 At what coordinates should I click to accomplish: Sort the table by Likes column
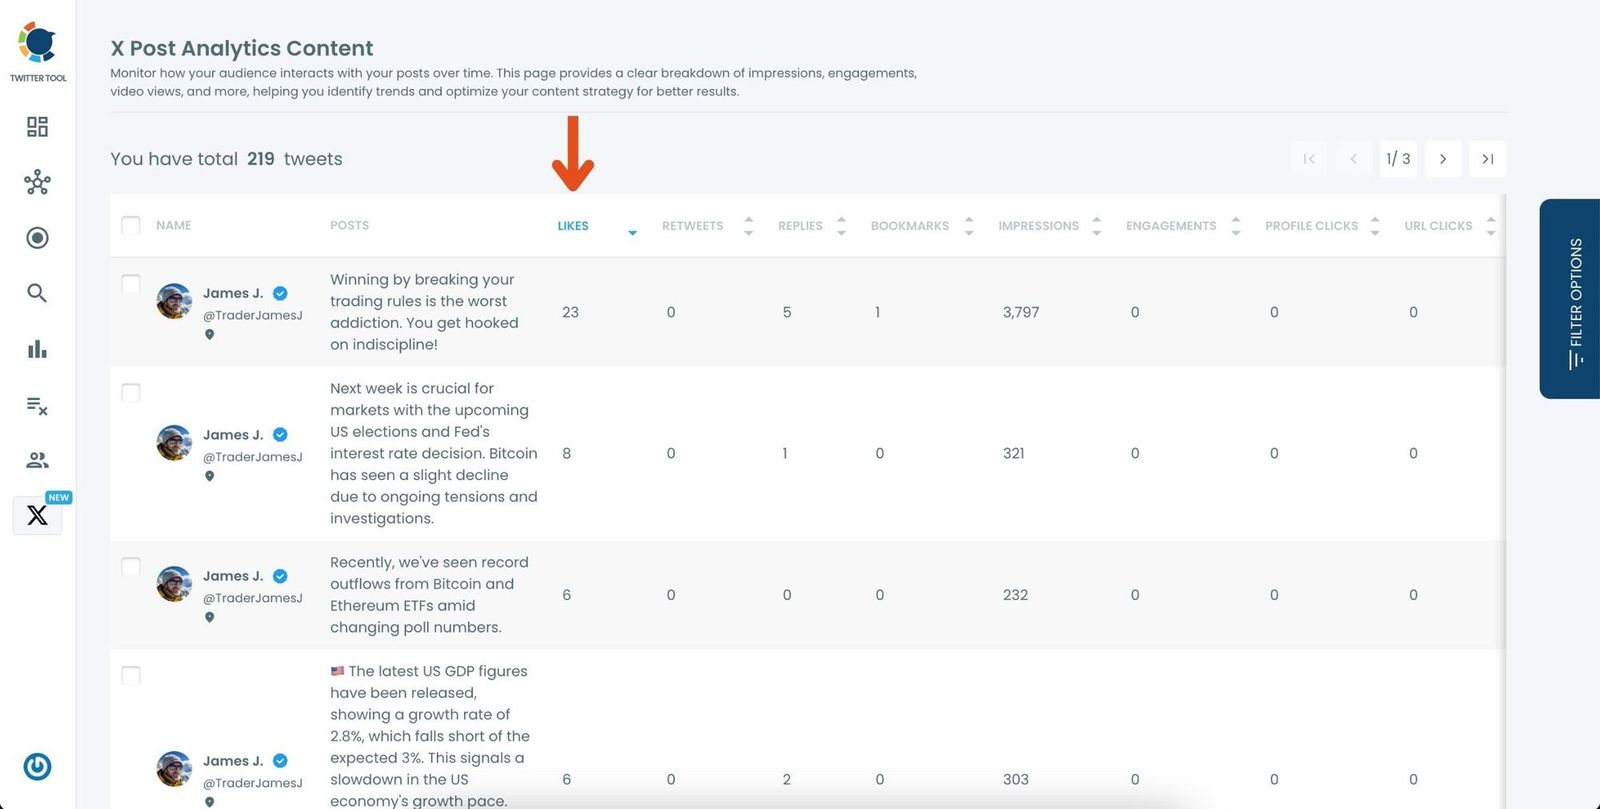point(573,226)
